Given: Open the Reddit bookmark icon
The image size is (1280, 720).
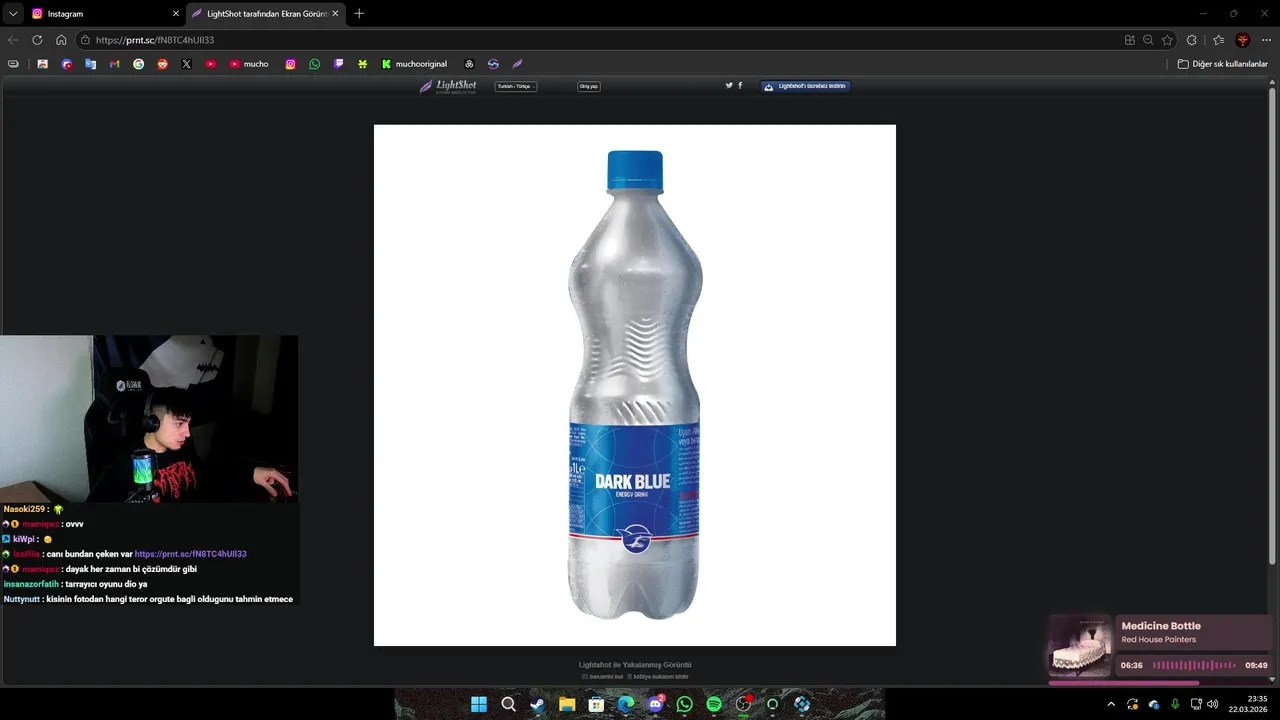Looking at the screenshot, I should pos(162,64).
